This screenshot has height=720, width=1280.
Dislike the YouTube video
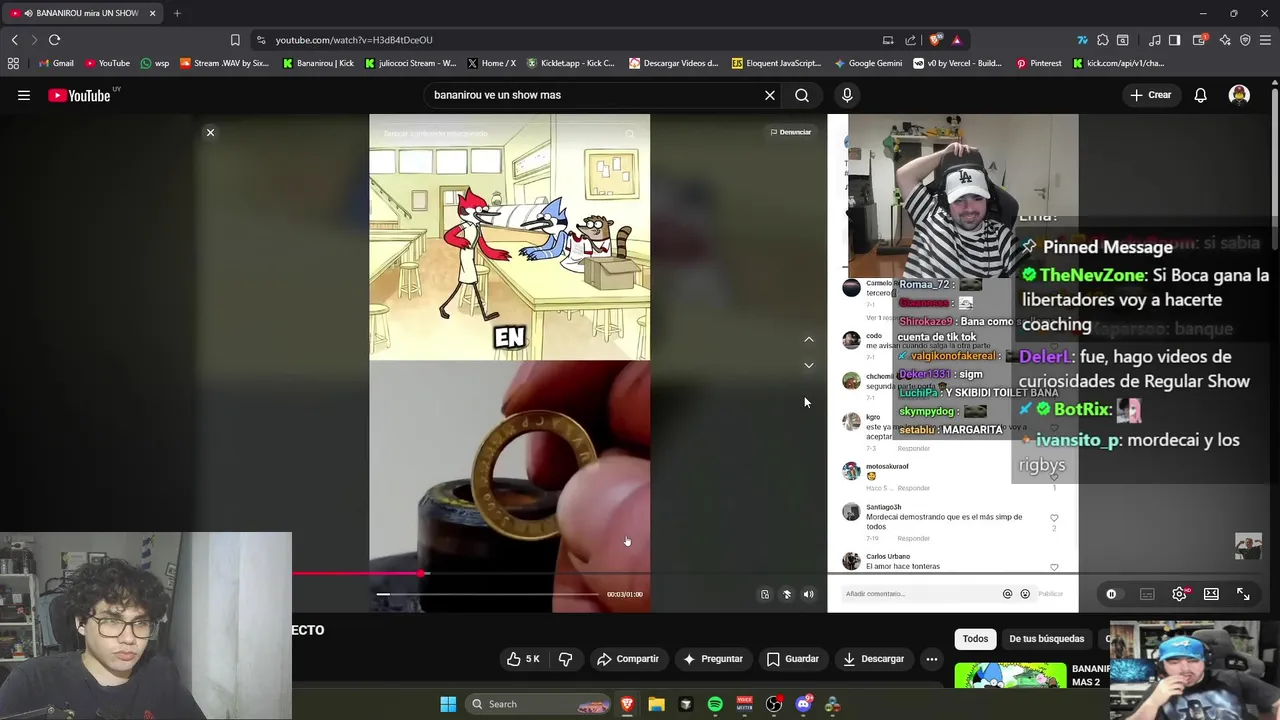(565, 659)
